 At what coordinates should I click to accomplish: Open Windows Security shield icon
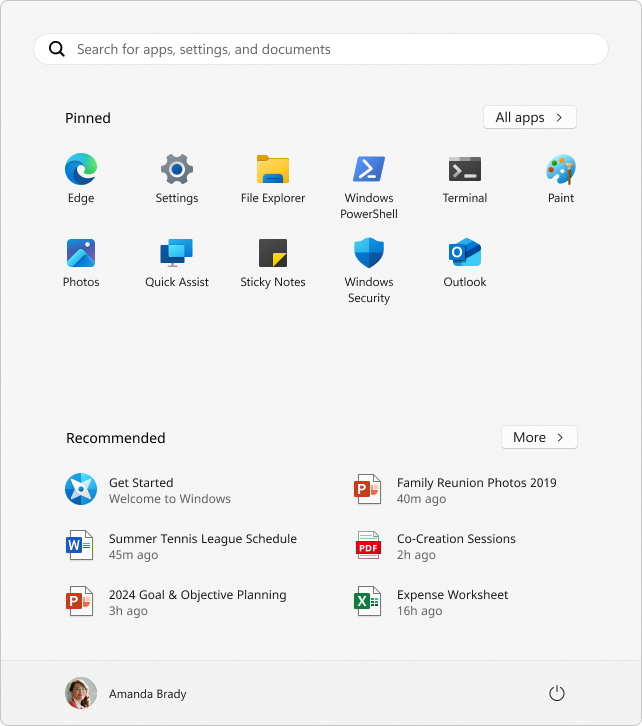[x=369, y=253]
